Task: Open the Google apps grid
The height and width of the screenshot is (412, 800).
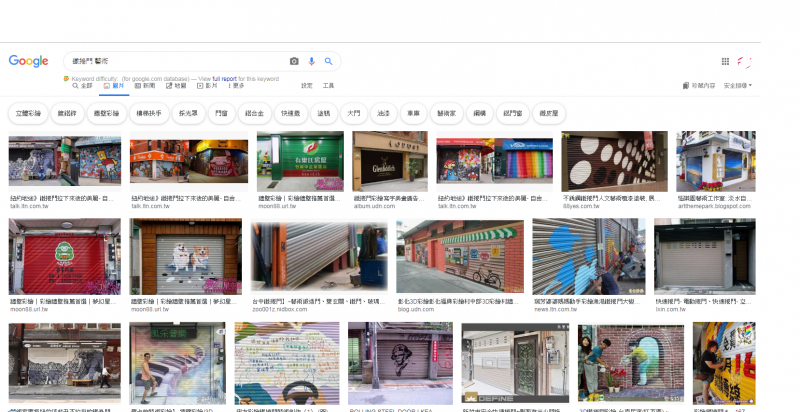Action: point(725,61)
